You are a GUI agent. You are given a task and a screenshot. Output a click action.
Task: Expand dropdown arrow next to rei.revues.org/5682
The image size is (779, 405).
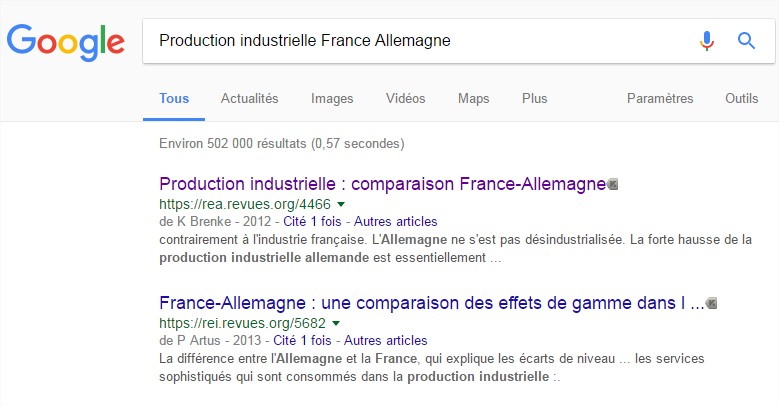coord(336,324)
